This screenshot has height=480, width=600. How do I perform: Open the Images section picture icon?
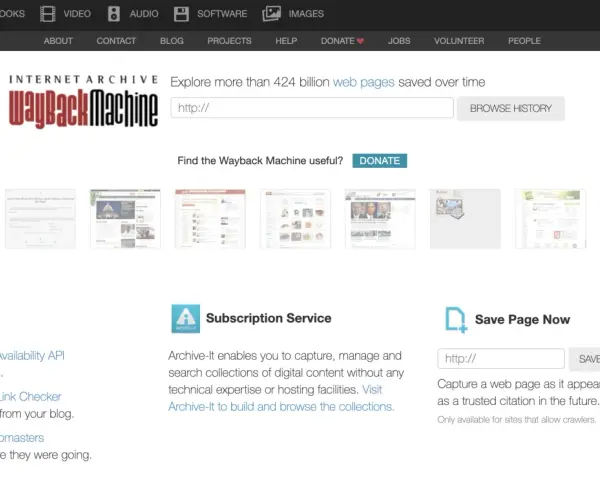tap(271, 14)
